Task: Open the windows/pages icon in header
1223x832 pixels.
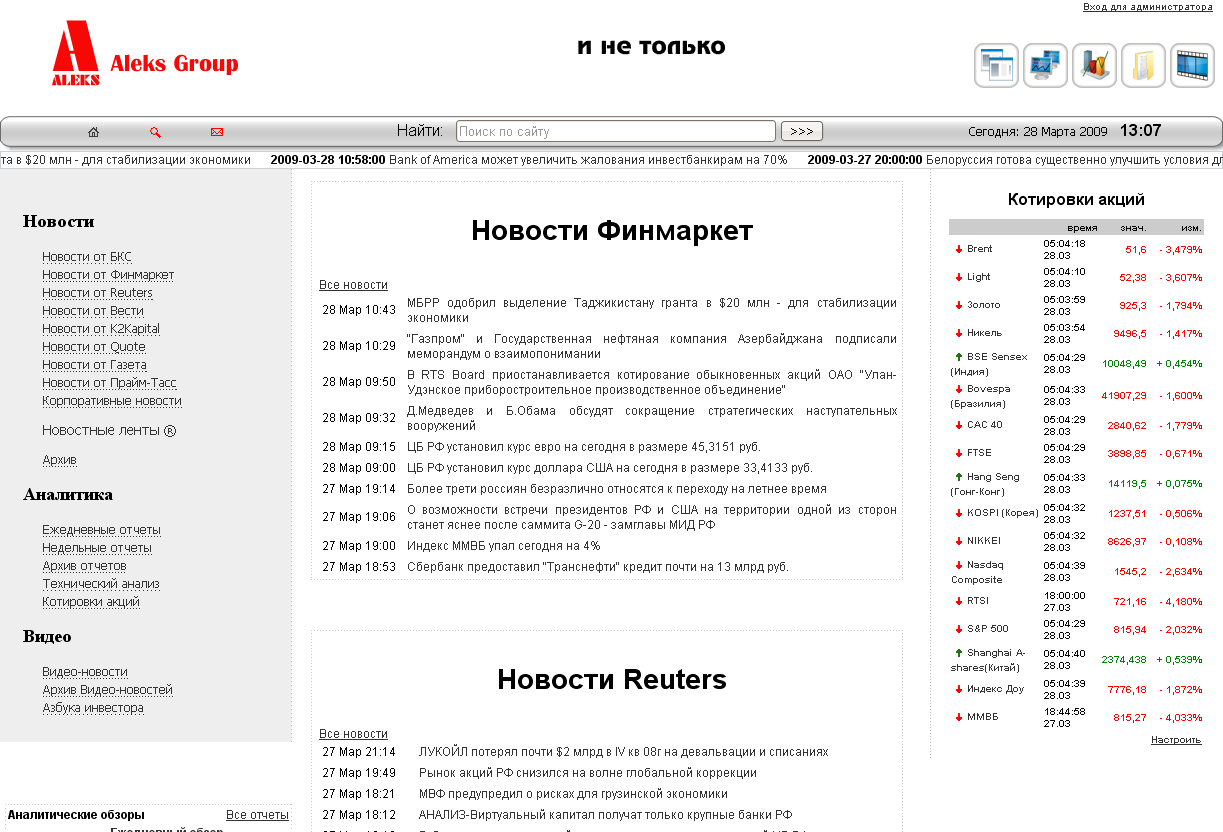Action: point(996,66)
